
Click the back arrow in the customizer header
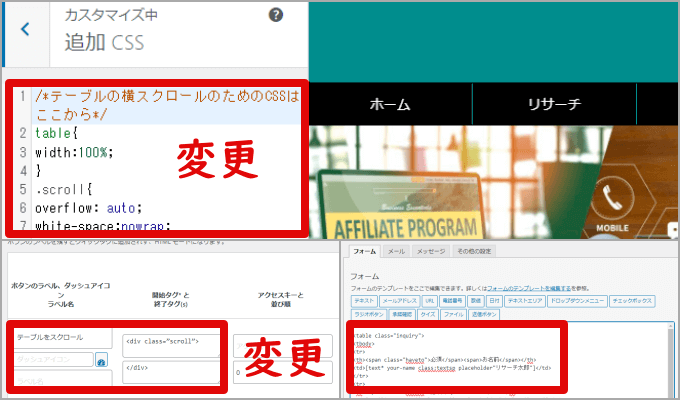coord(26,30)
